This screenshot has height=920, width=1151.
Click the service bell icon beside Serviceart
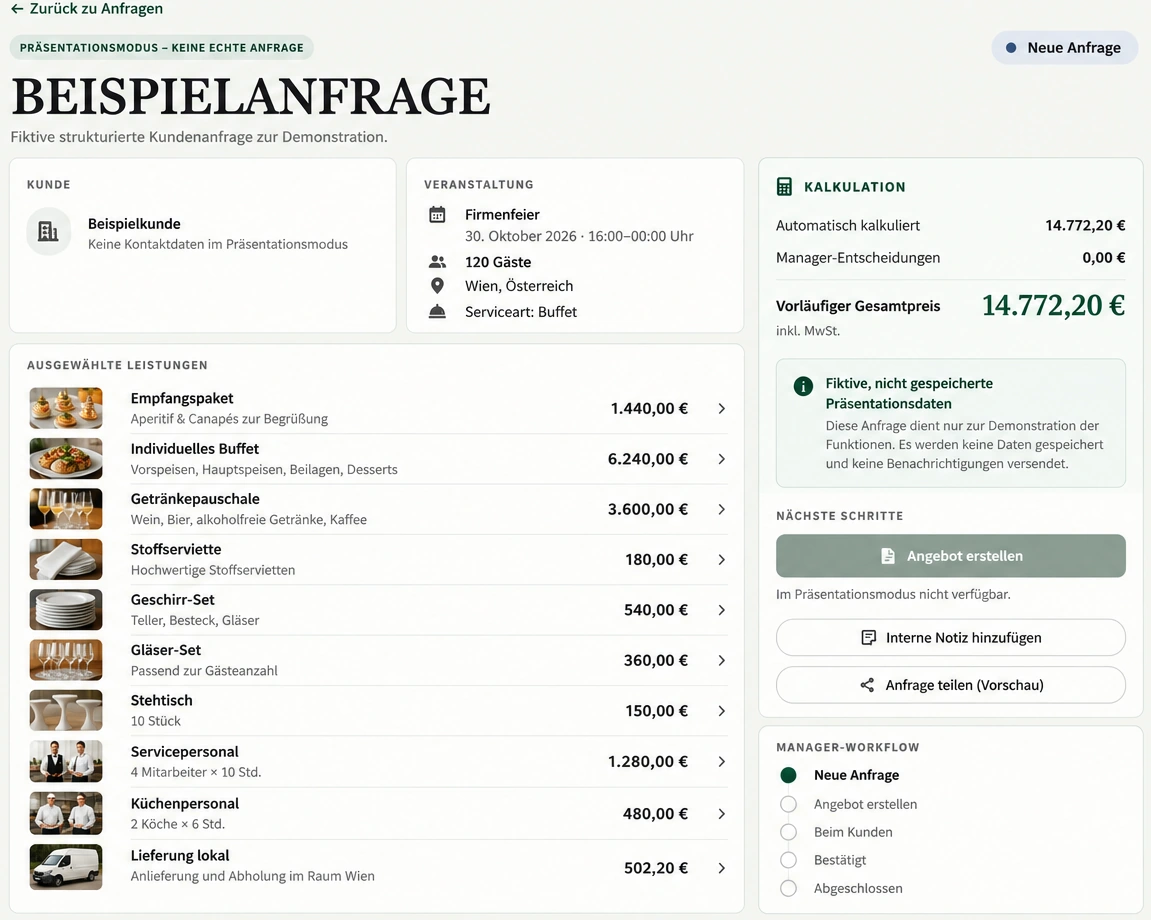click(437, 312)
